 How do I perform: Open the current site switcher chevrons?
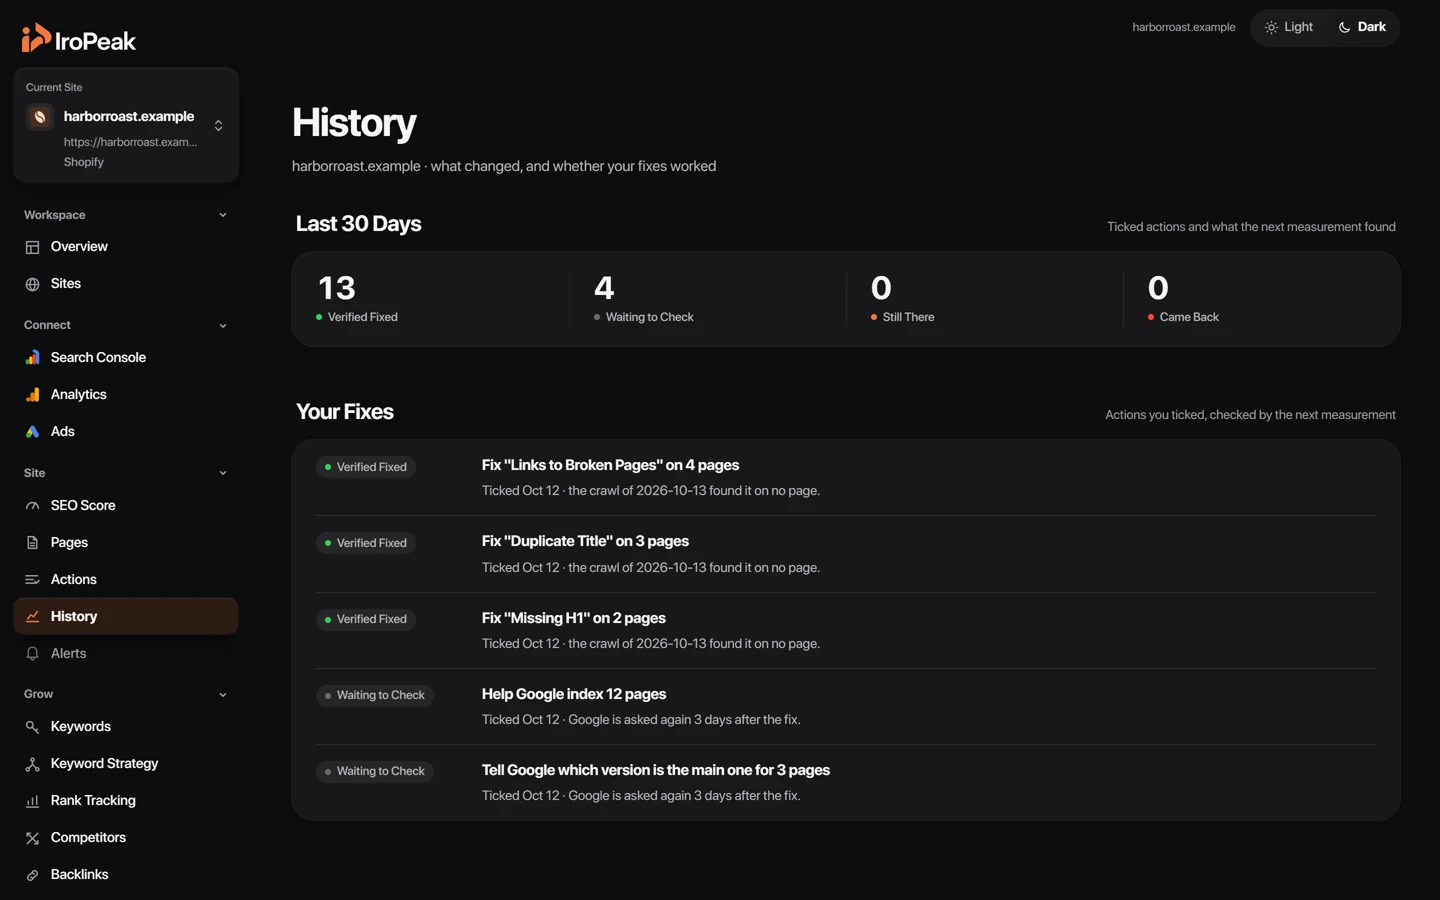pos(218,125)
